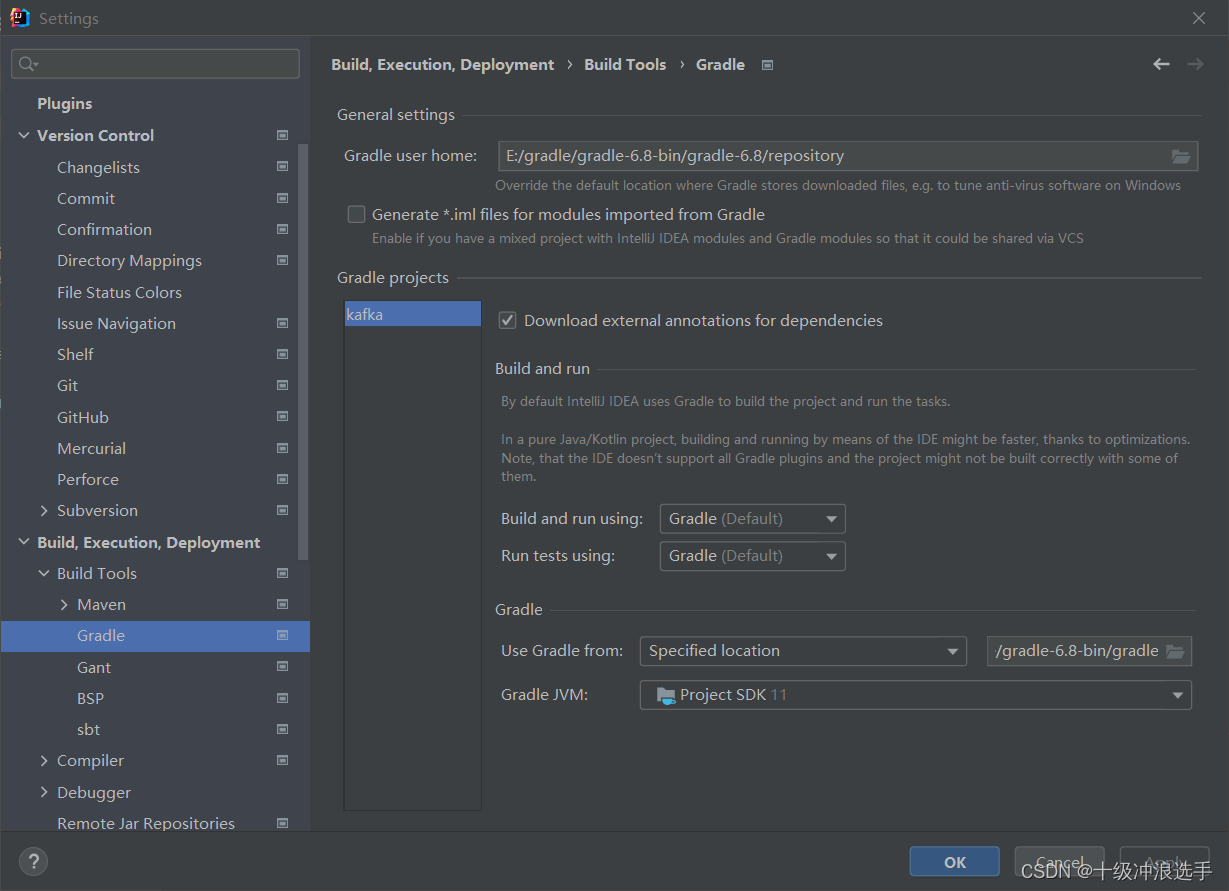This screenshot has width=1229, height=891.
Task: Open Use Gradle from dropdown
Action: click(803, 651)
